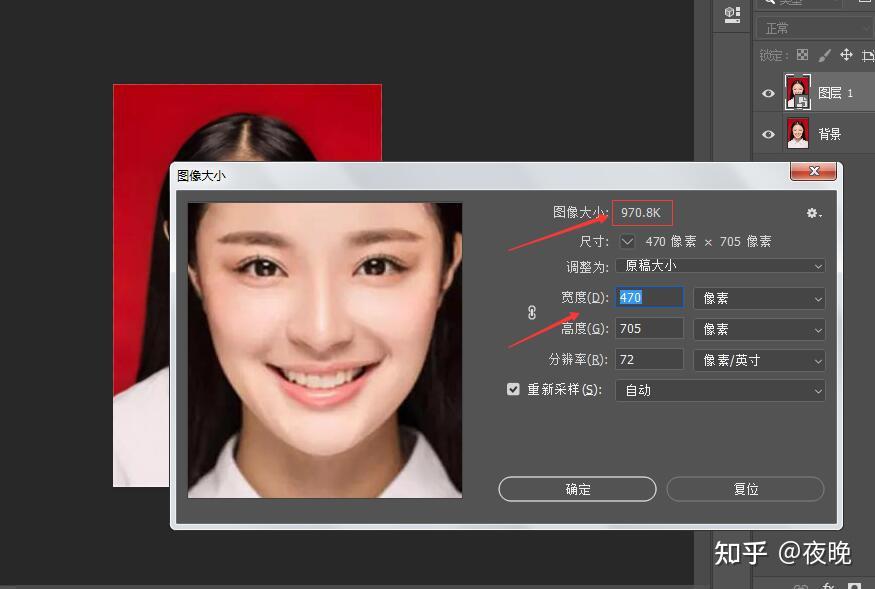Screen dimensions: 875x589
Task: Open the 3D cube panel icon
Action: click(732, 15)
